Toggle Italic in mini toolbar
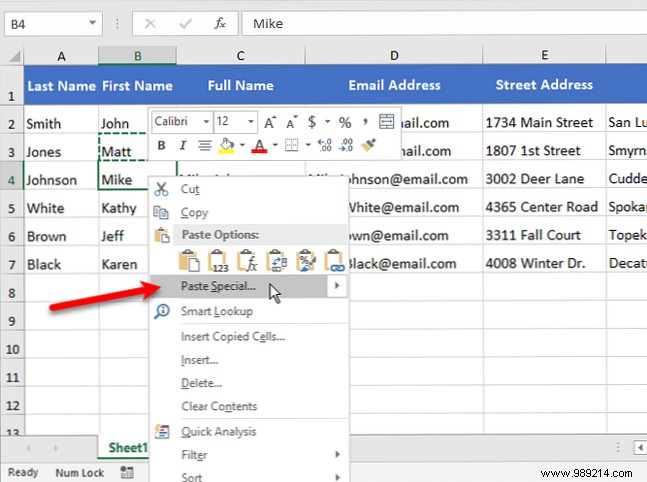This screenshot has height=482, width=647. (183, 145)
